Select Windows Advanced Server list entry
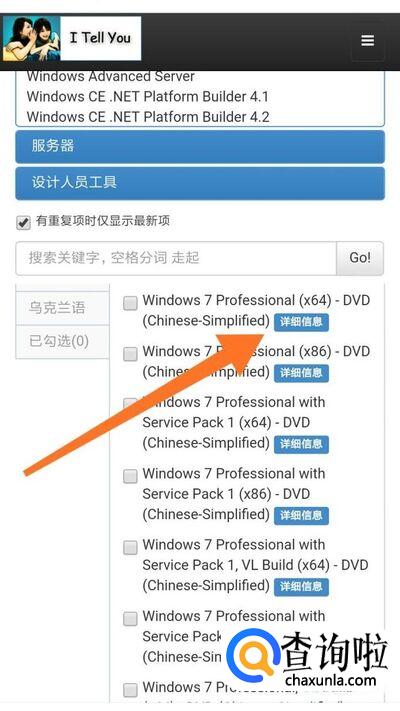The width and height of the screenshot is (400, 711). pos(111,76)
